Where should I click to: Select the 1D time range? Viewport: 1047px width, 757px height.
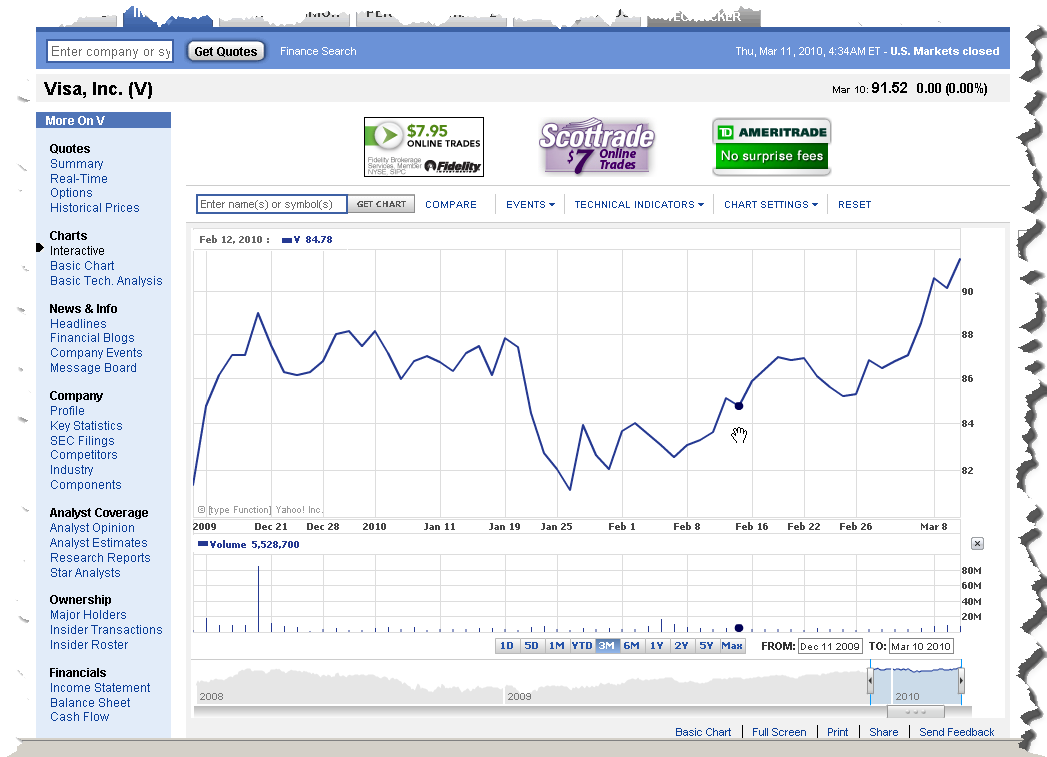(x=507, y=646)
